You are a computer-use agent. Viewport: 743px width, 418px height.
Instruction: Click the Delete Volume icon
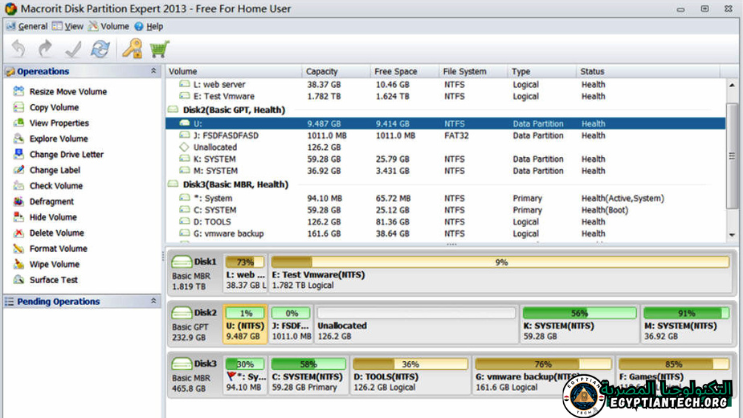click(18, 233)
